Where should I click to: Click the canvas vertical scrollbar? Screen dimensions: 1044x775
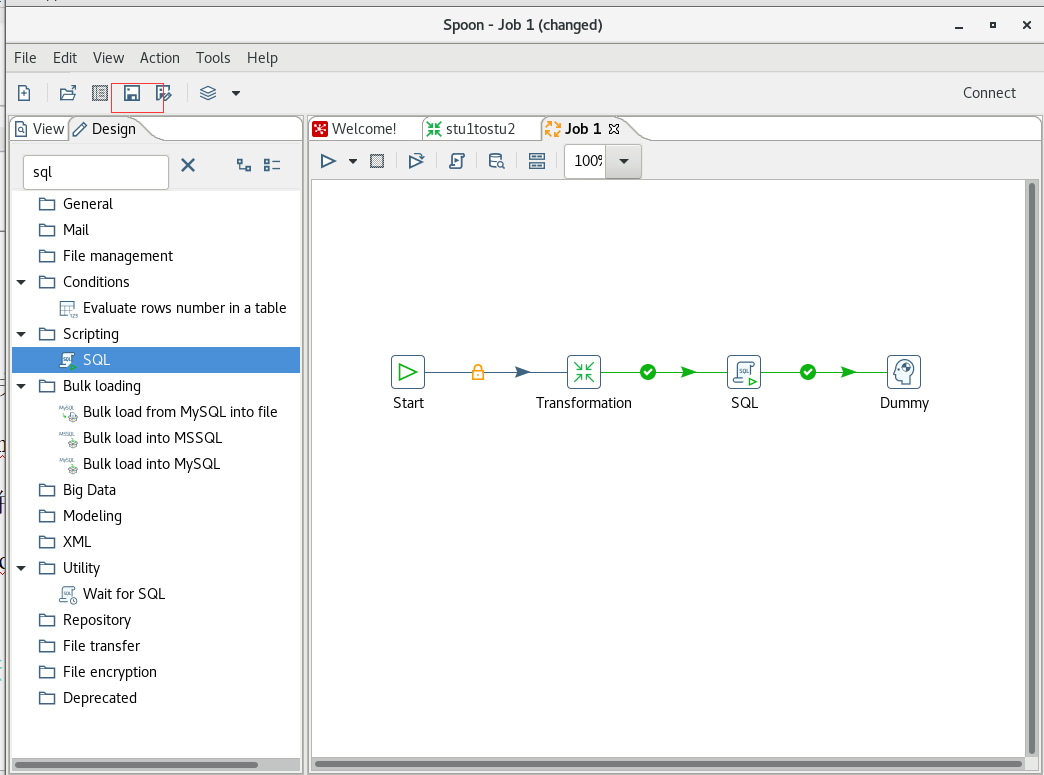(x=1032, y=469)
